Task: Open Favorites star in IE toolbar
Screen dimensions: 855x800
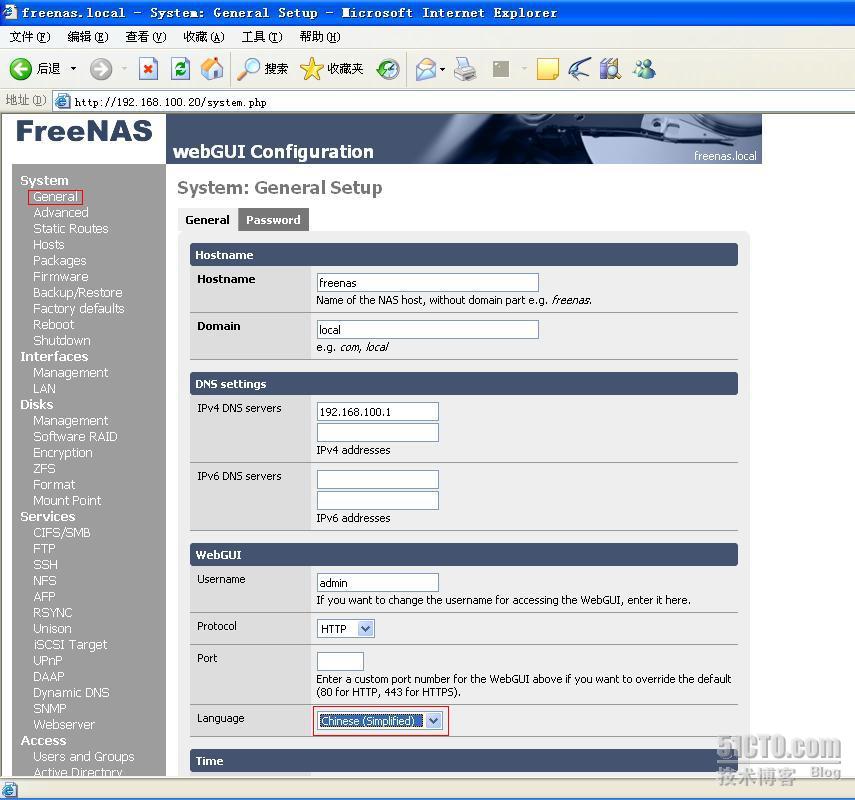Action: point(332,69)
